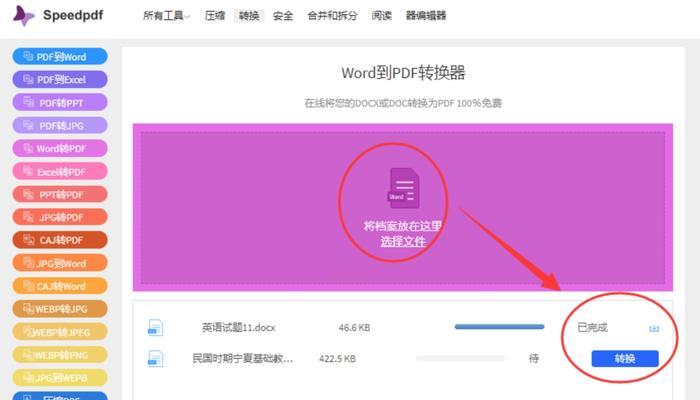Click the 待 pending status text
700x400 pixels.
(533, 358)
